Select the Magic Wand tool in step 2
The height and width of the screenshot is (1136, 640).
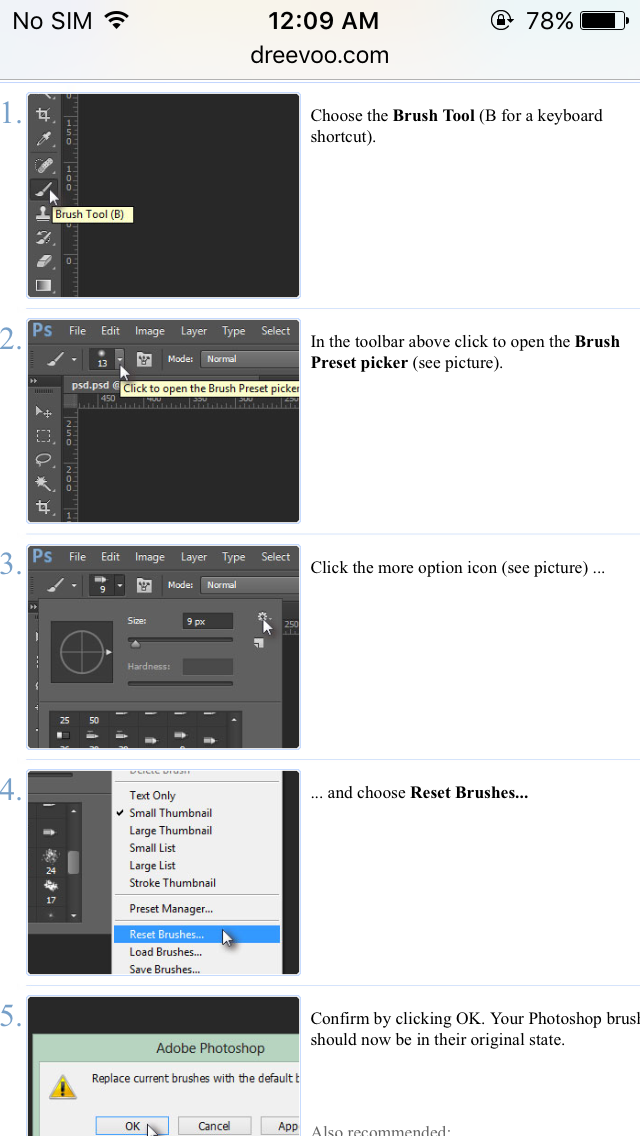(43, 483)
